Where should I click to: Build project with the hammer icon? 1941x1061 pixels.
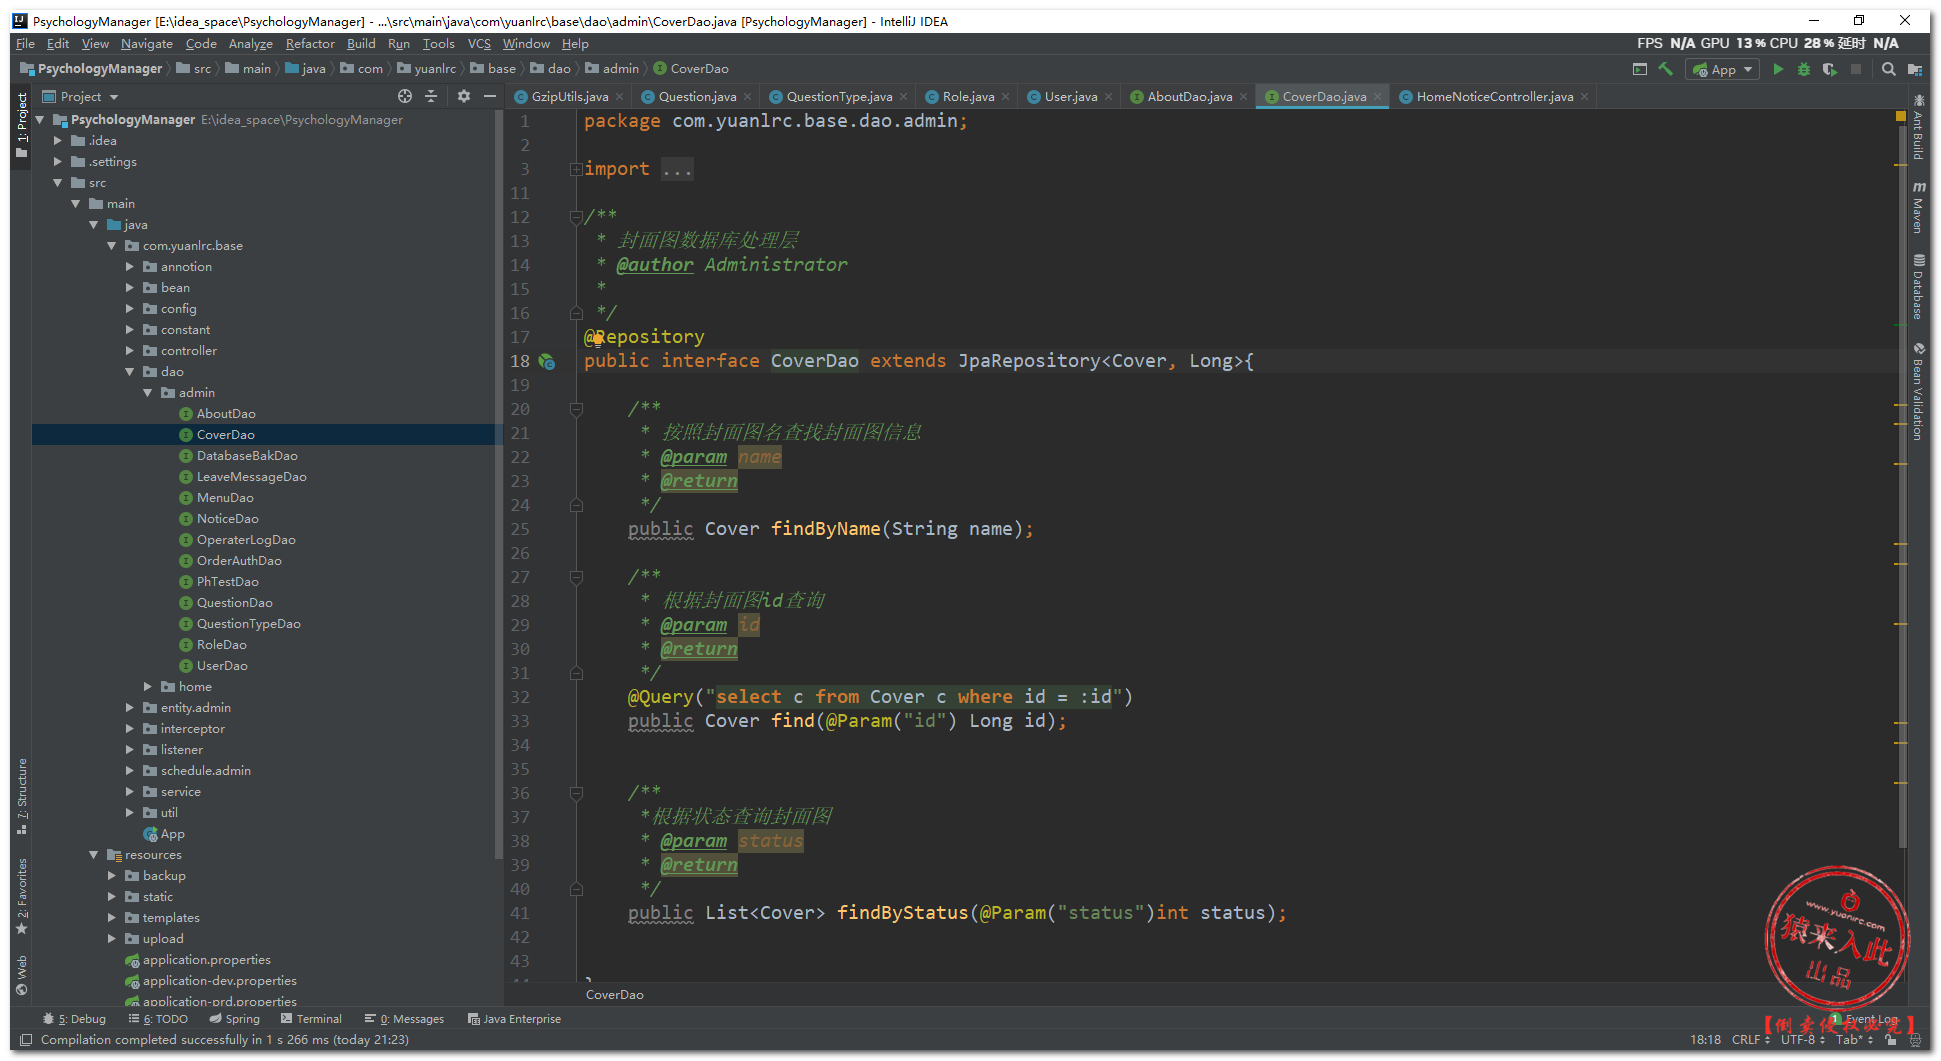click(x=1665, y=69)
